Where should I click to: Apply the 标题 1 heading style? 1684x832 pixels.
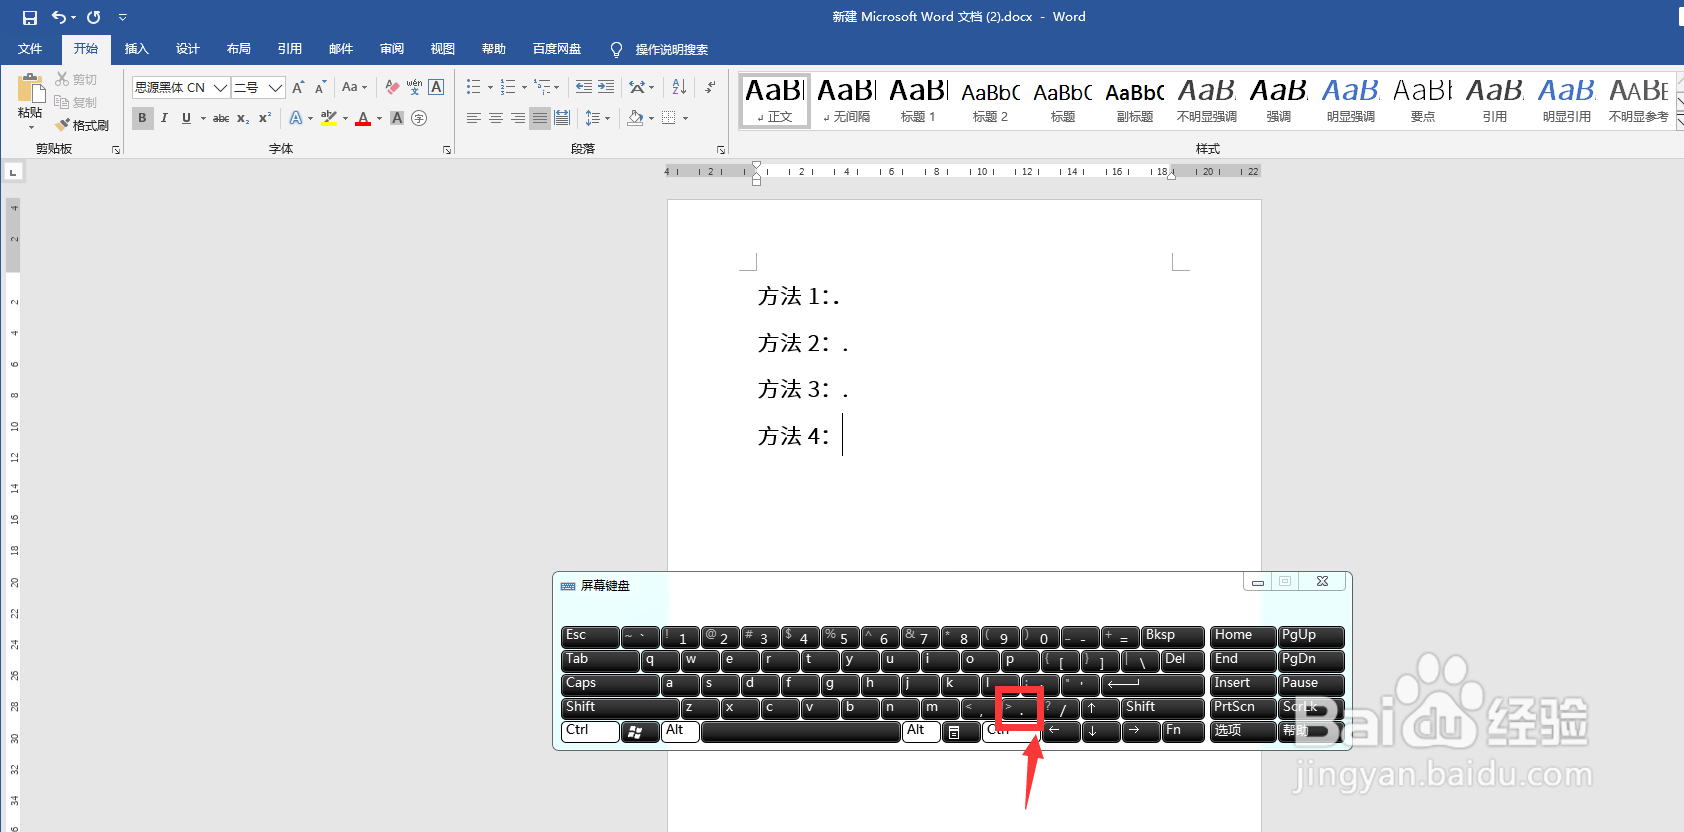point(918,100)
